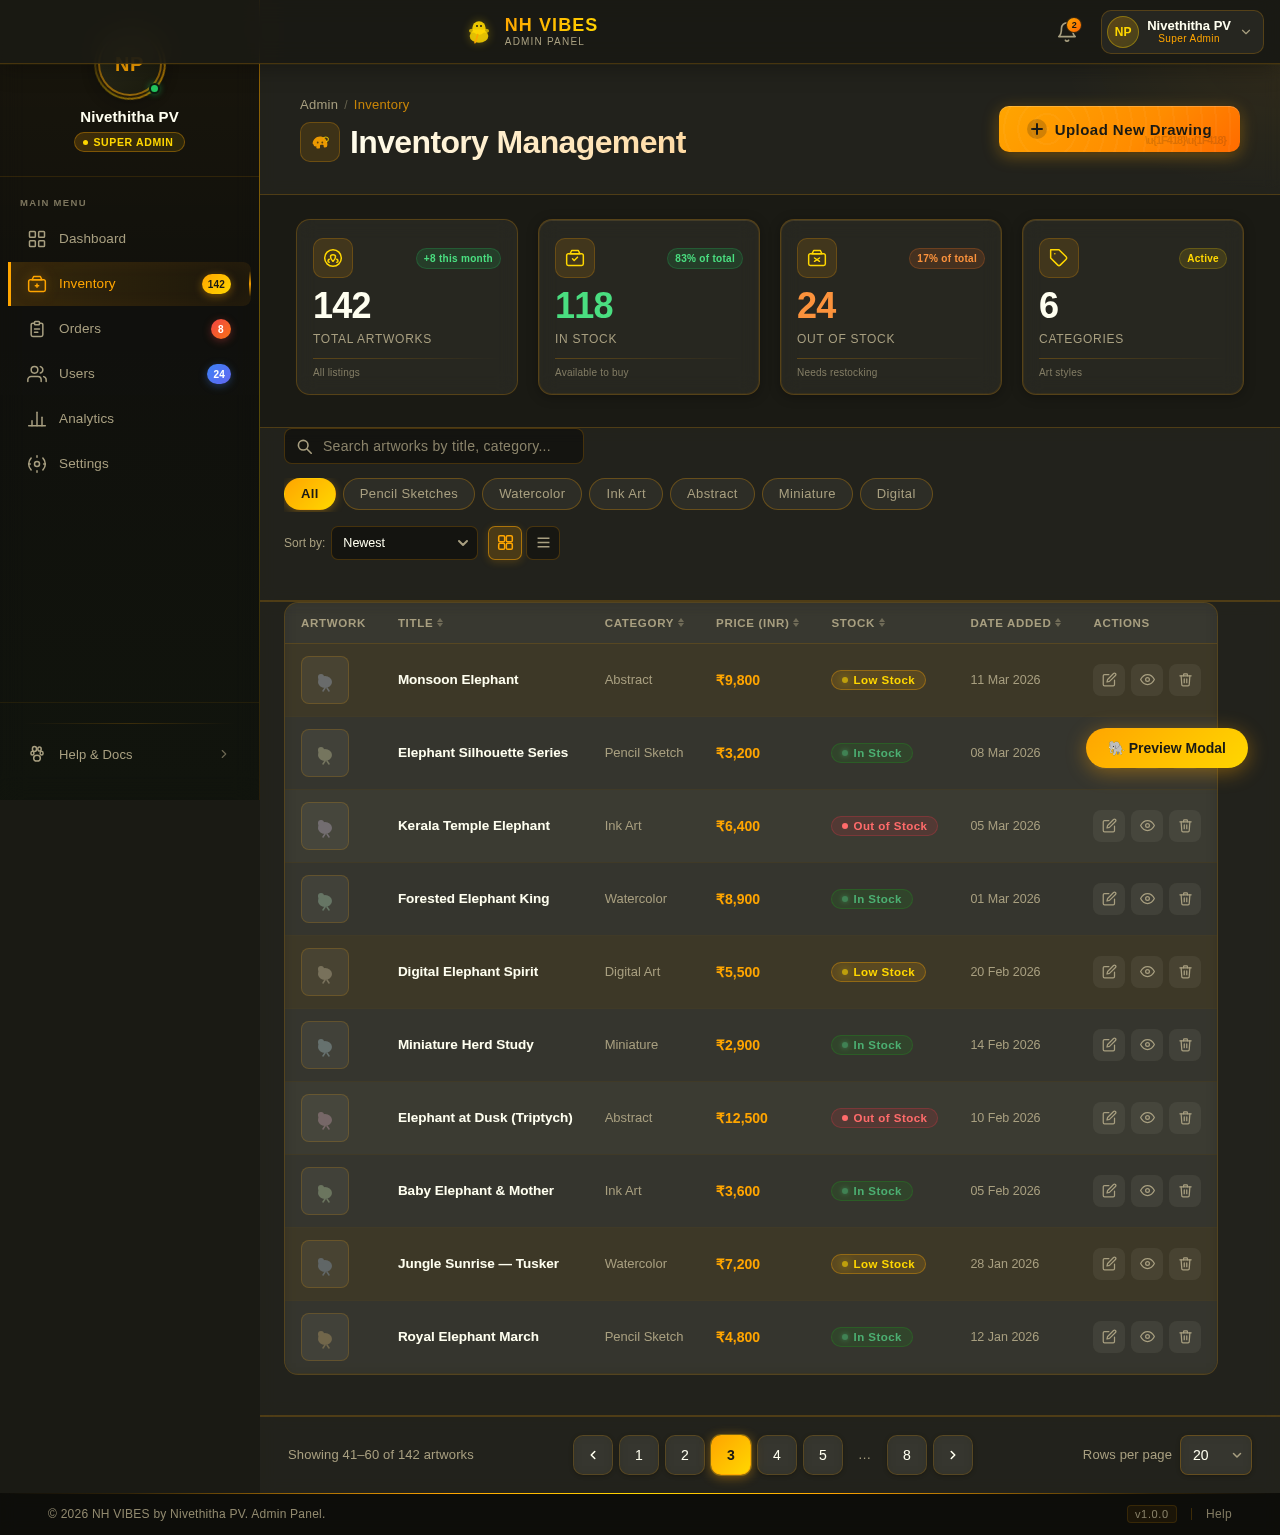This screenshot has width=1280, height=1535.
Task: Click the notification bell icon
Action: pos(1064,31)
